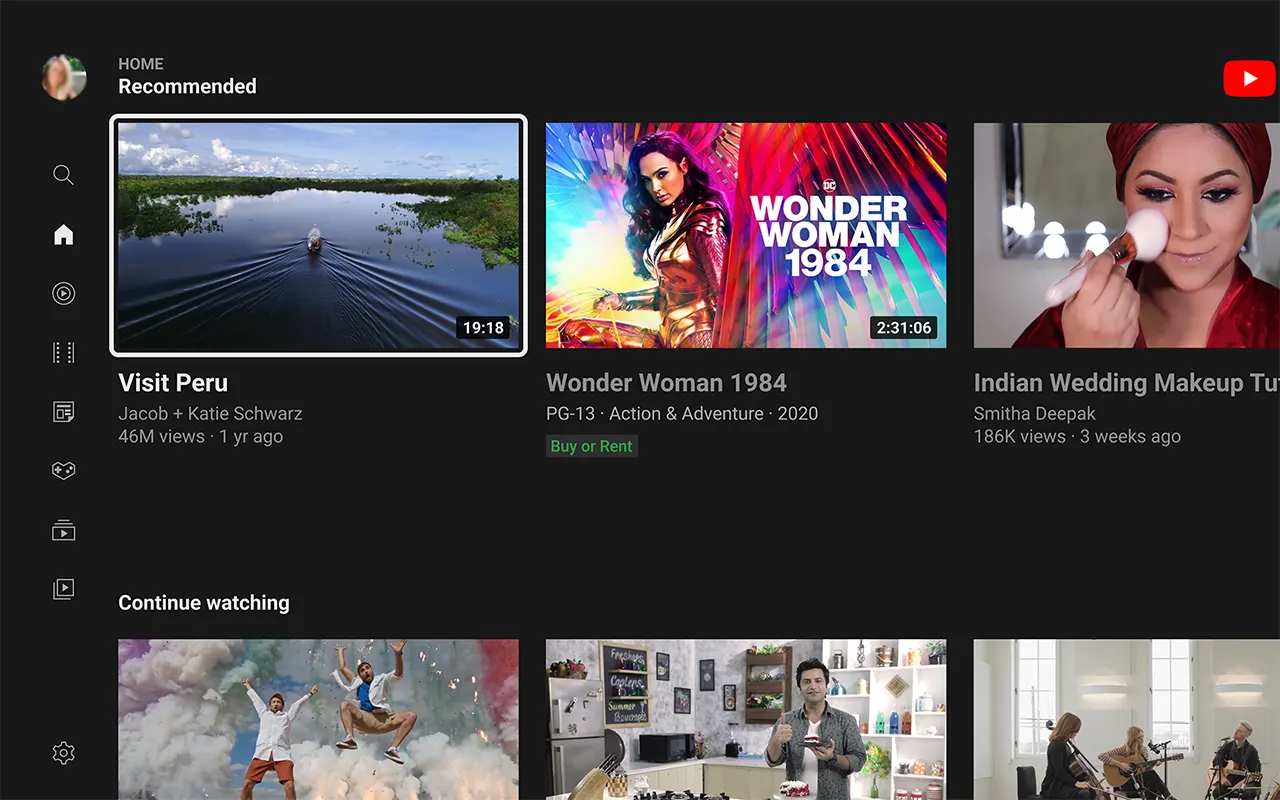
Task: Click the YouTube logo
Action: point(1249,79)
